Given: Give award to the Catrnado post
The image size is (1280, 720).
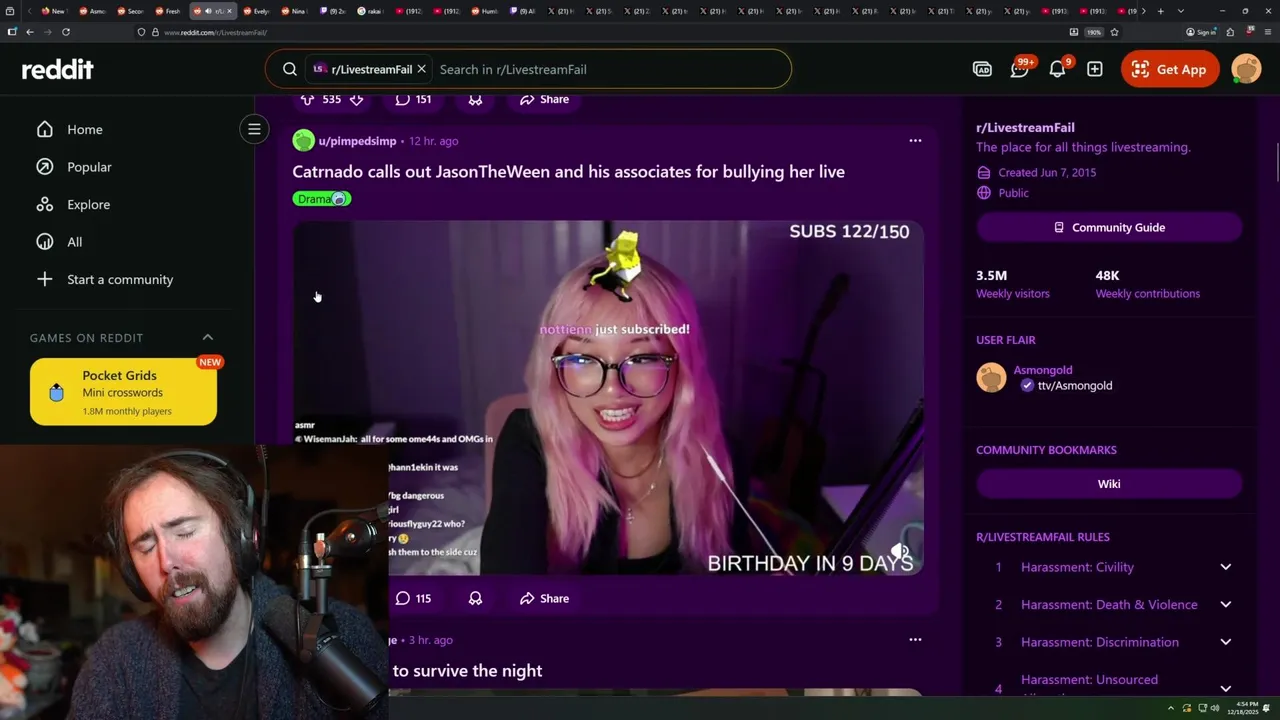Looking at the screenshot, I should coord(476,598).
